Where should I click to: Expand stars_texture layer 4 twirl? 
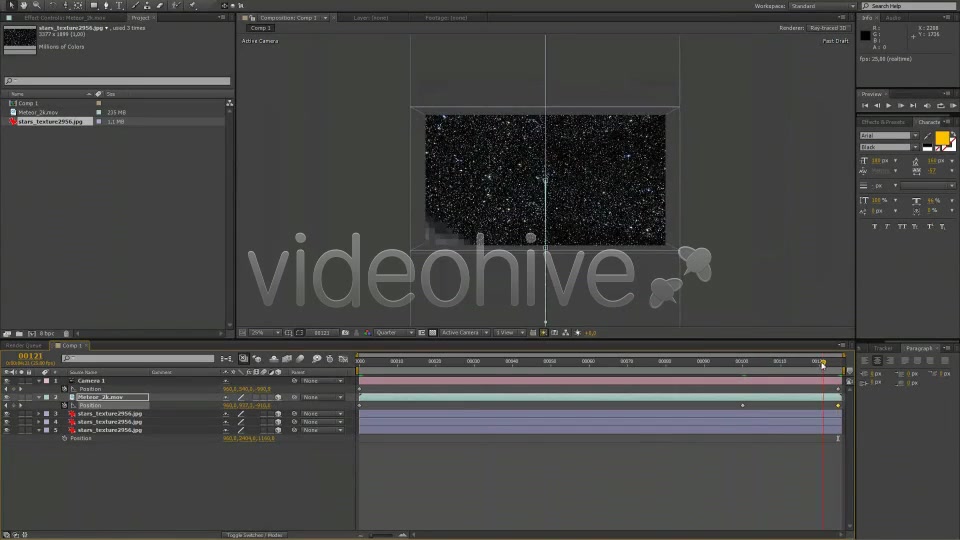(x=39, y=422)
